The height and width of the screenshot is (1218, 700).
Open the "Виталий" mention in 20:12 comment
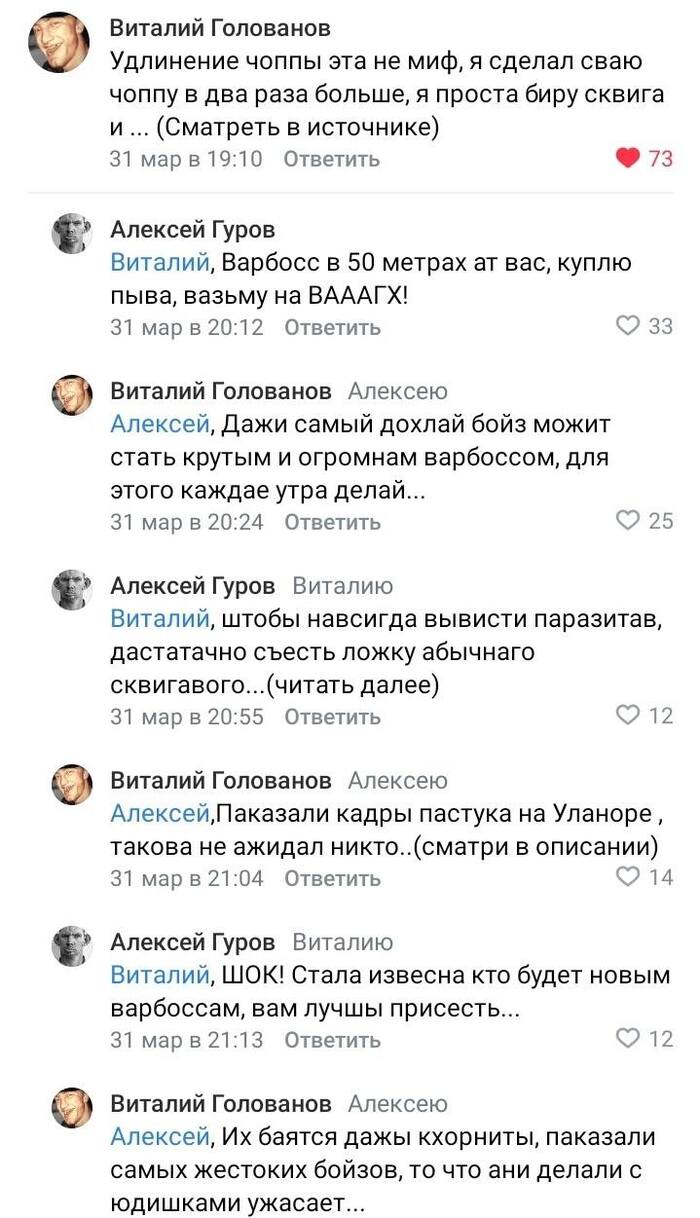click(159, 264)
